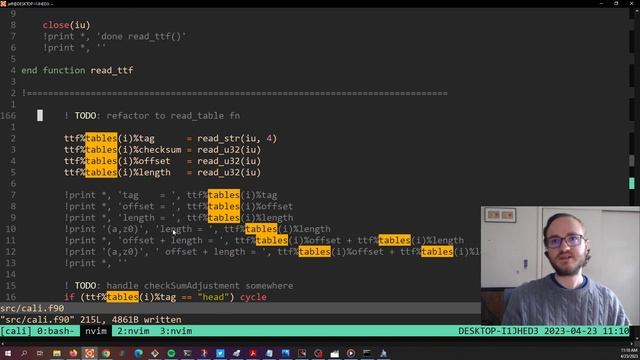Click the "!print *, 'done read_ttf()'" comment
640x360 pixels.
click(114, 36)
